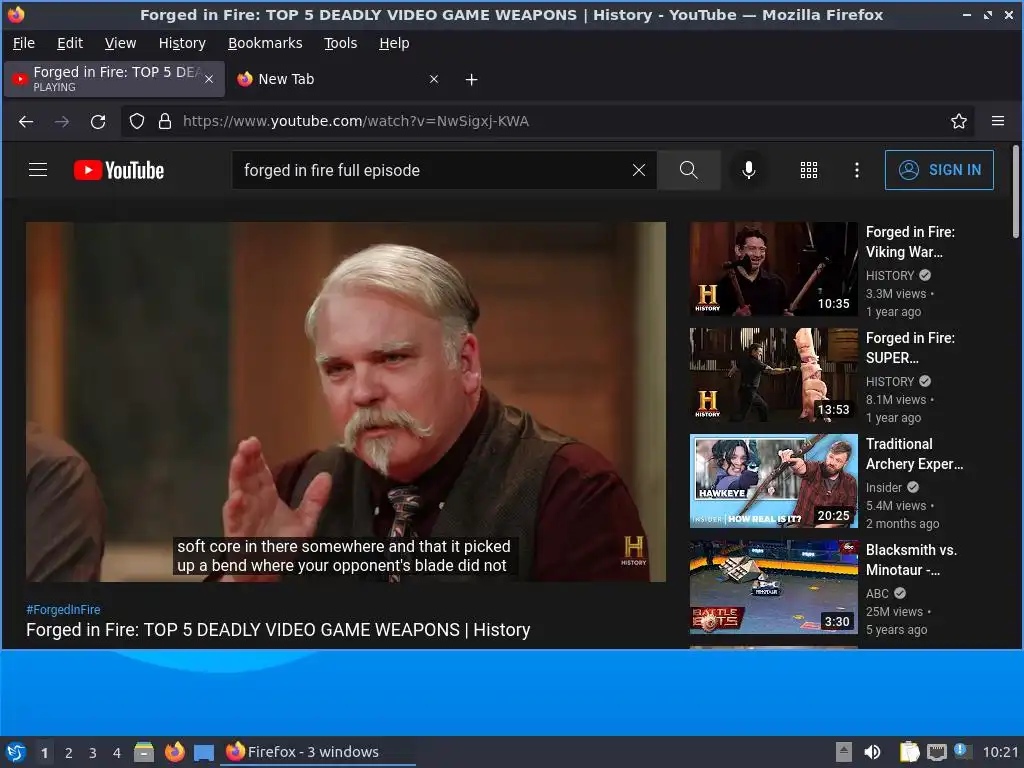Open Forged in Fire: Viking War video title
1024x768 pixels.
(x=910, y=242)
